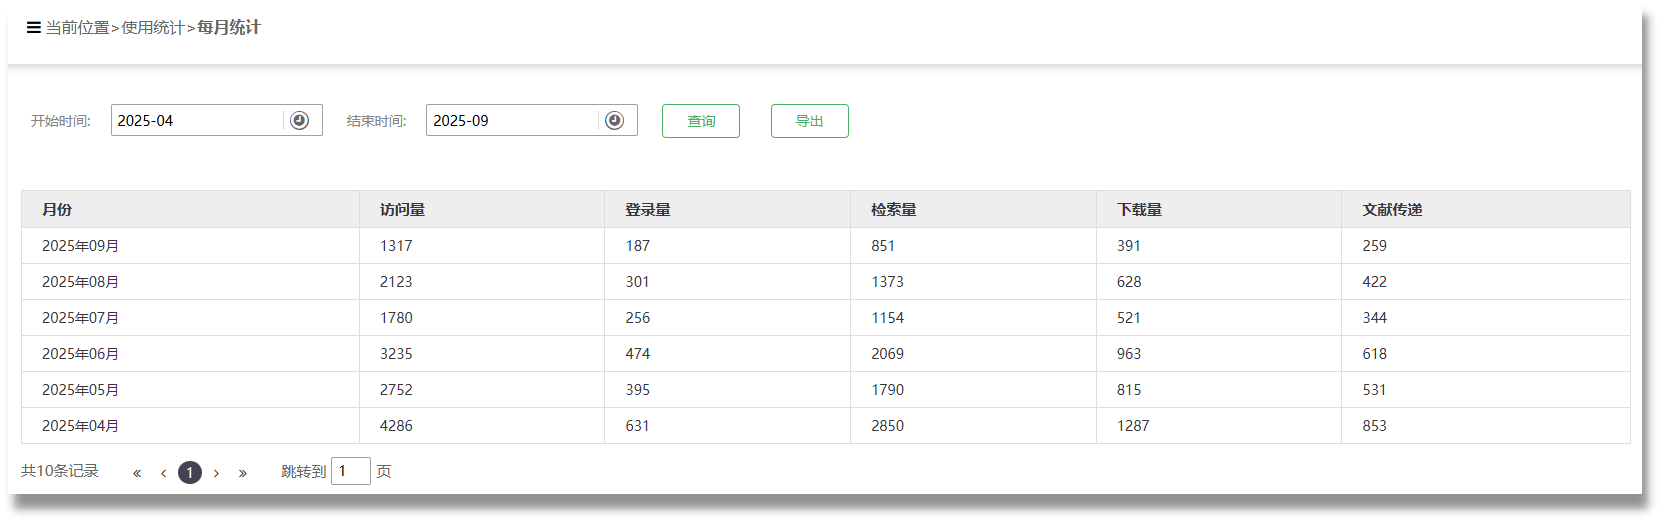Click download count 1287

1133,426
